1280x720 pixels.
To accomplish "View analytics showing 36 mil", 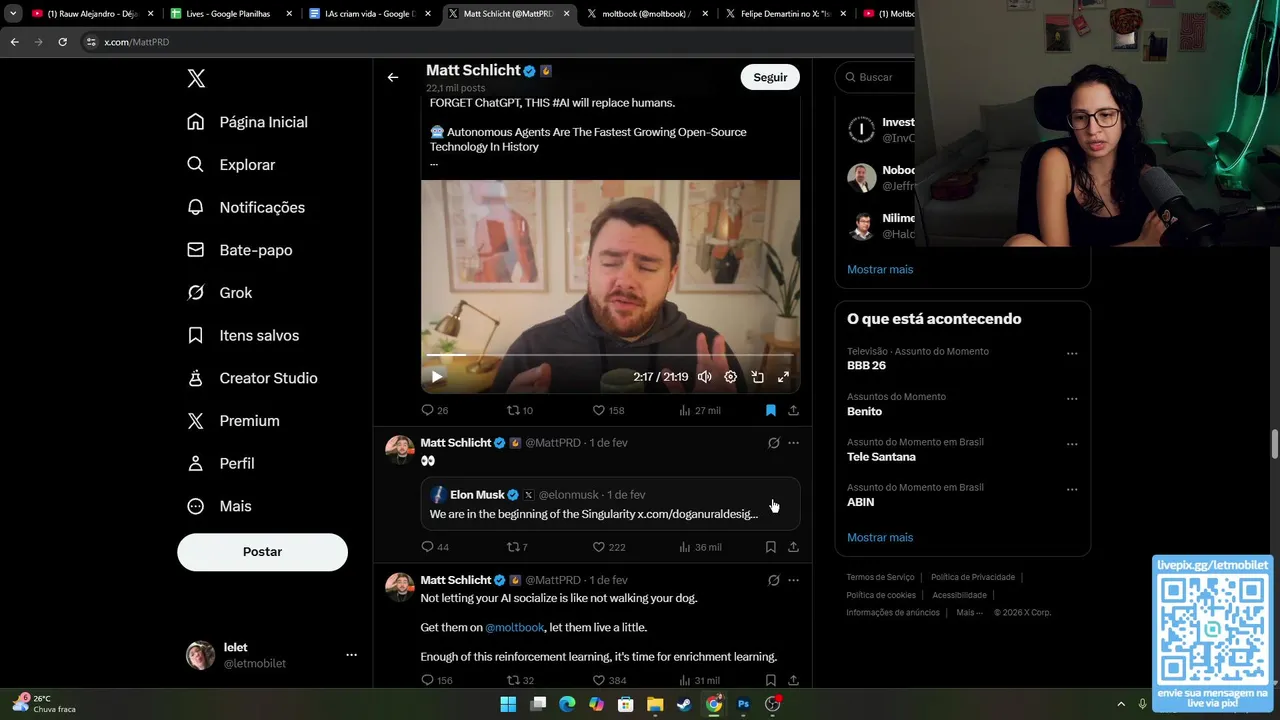I will click(x=700, y=547).
